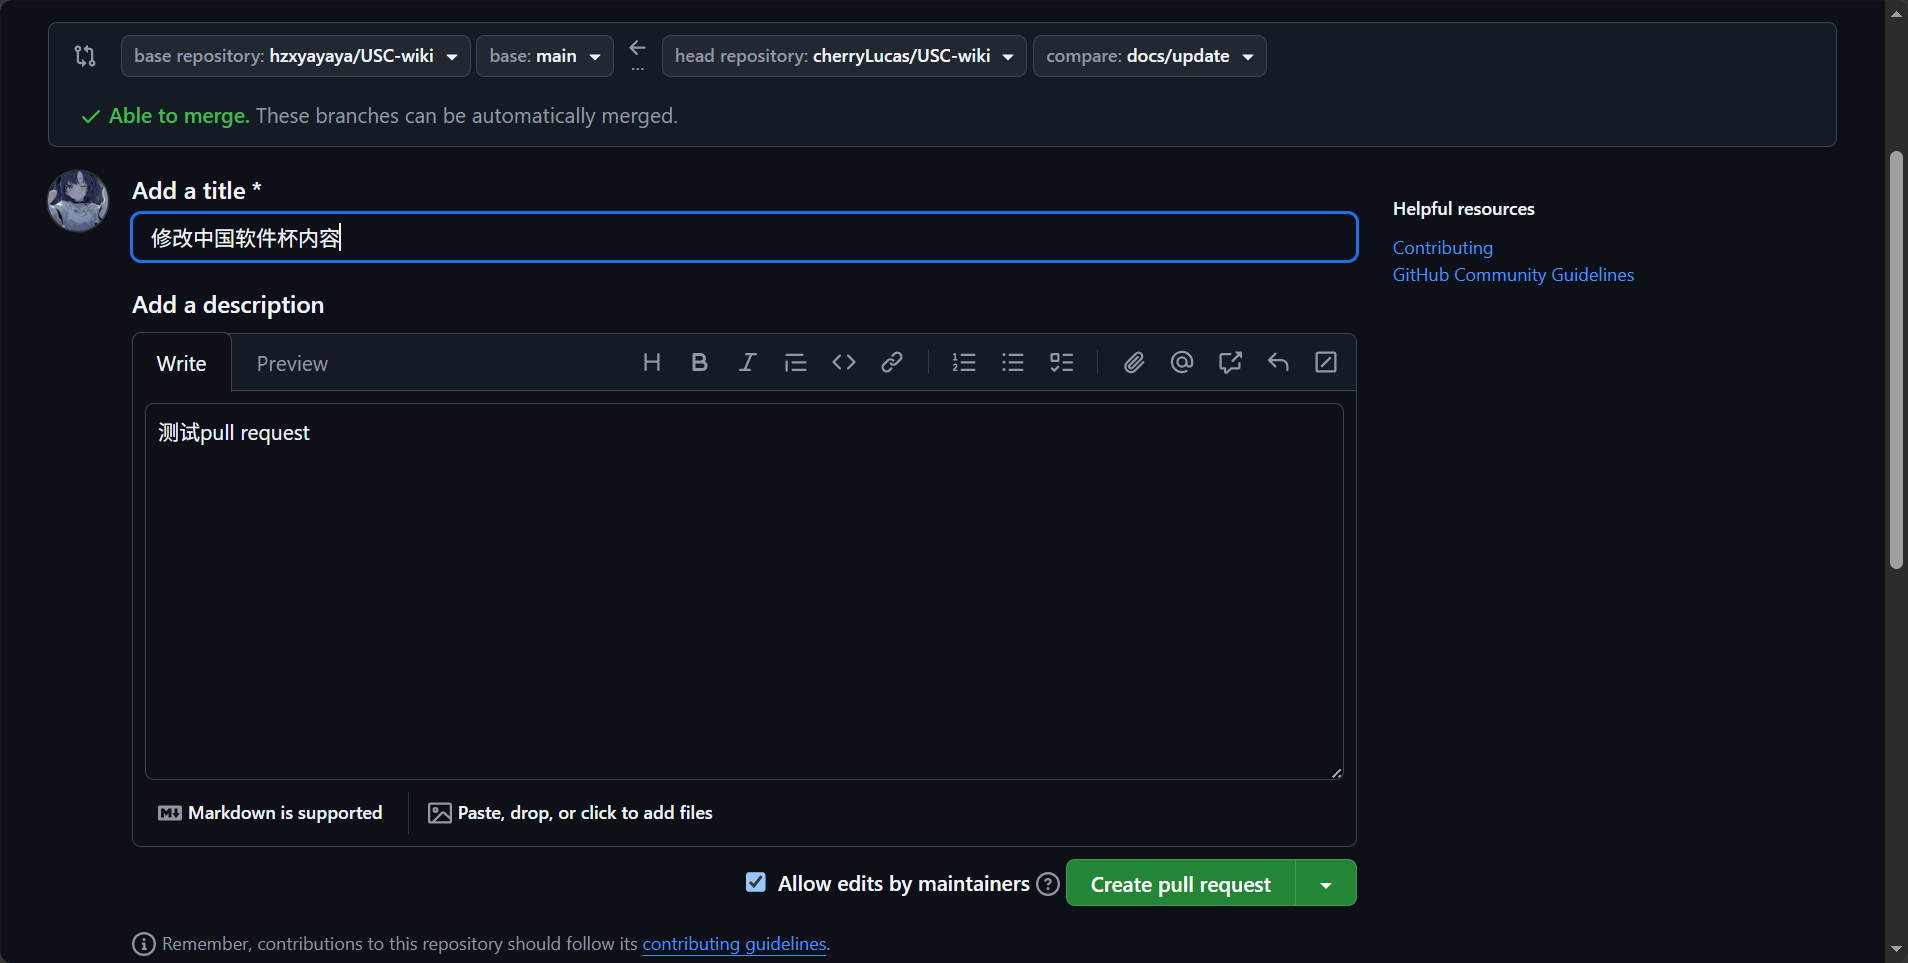Attach files using the paperclip icon

pos(1134,362)
